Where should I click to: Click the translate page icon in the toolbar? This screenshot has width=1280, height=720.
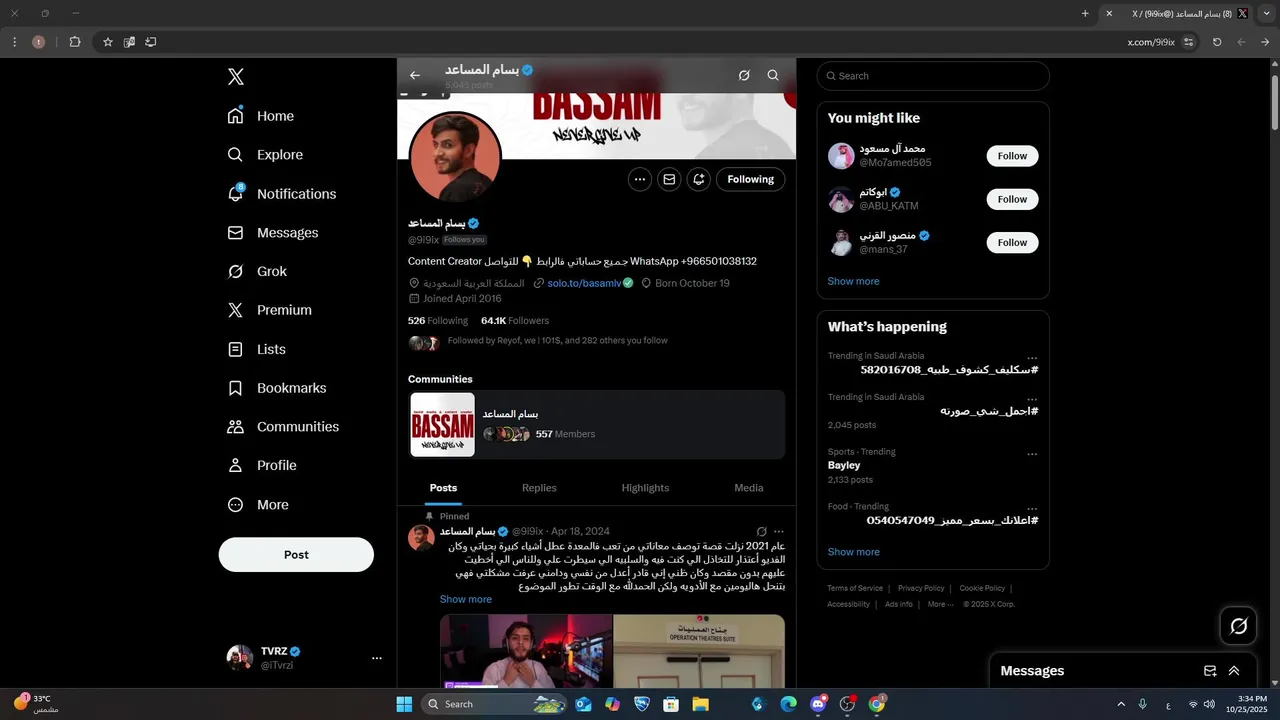[129, 42]
